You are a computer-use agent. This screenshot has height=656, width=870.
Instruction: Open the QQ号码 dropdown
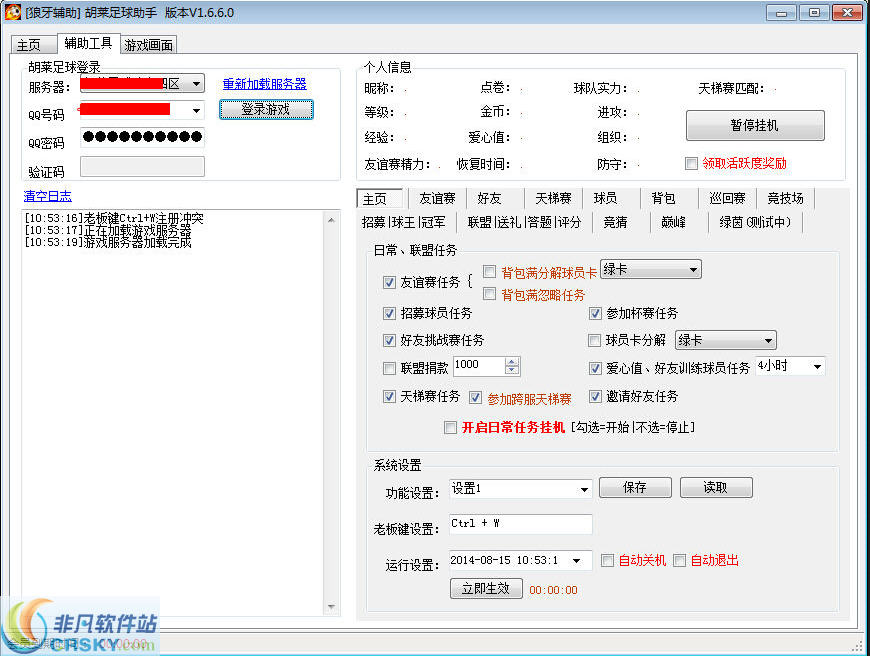pos(196,110)
